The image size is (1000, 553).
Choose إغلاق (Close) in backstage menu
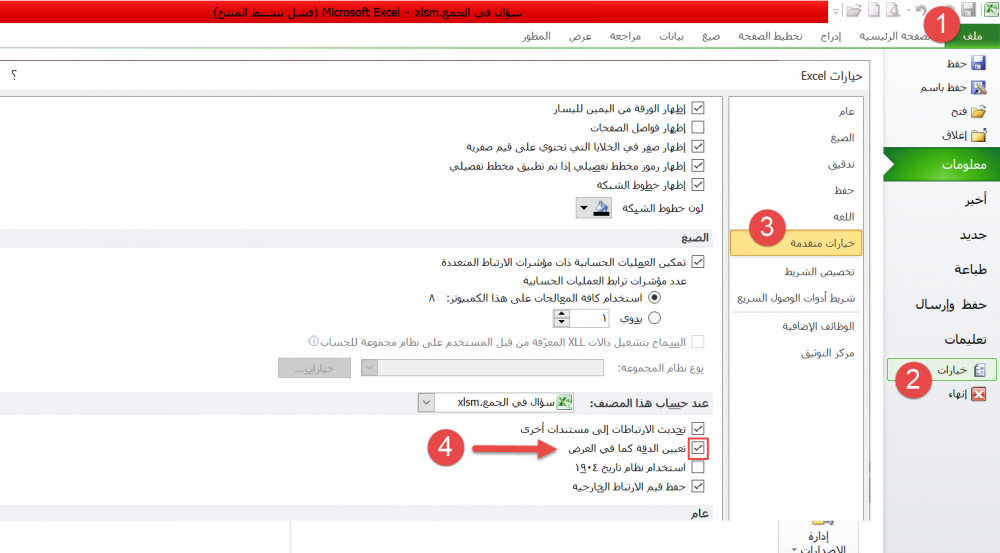[x=963, y=135]
